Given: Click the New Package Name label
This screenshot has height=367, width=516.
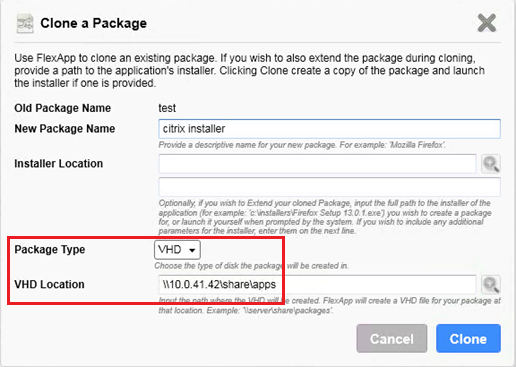Looking at the screenshot, I should click(x=65, y=129).
